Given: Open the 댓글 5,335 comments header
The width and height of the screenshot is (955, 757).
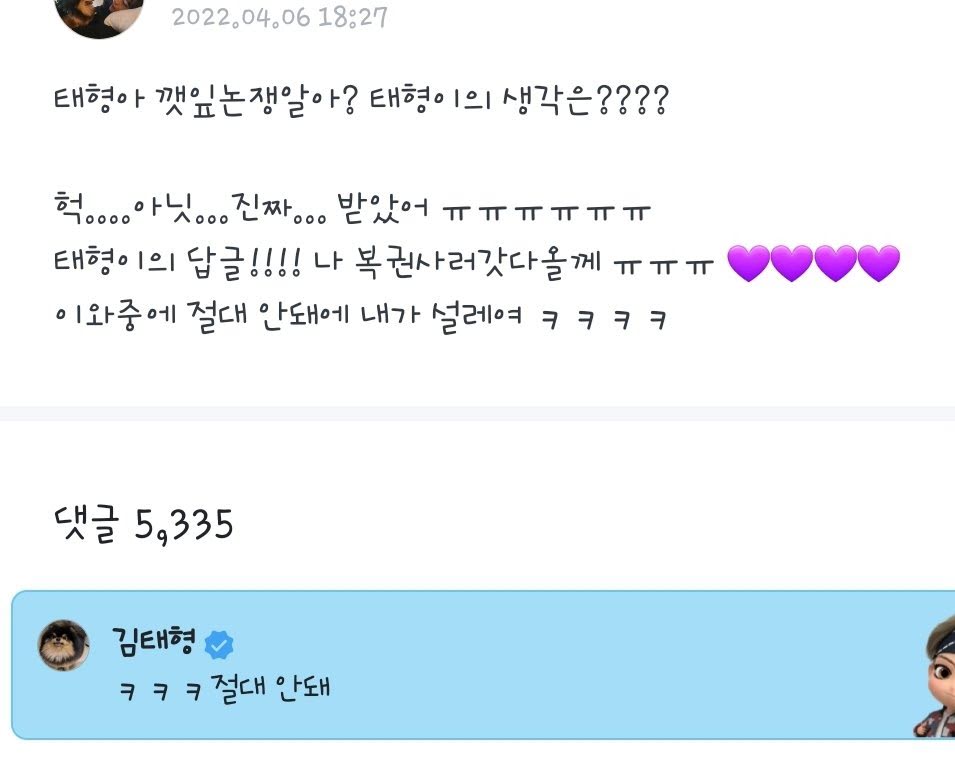Looking at the screenshot, I should click(x=144, y=525).
